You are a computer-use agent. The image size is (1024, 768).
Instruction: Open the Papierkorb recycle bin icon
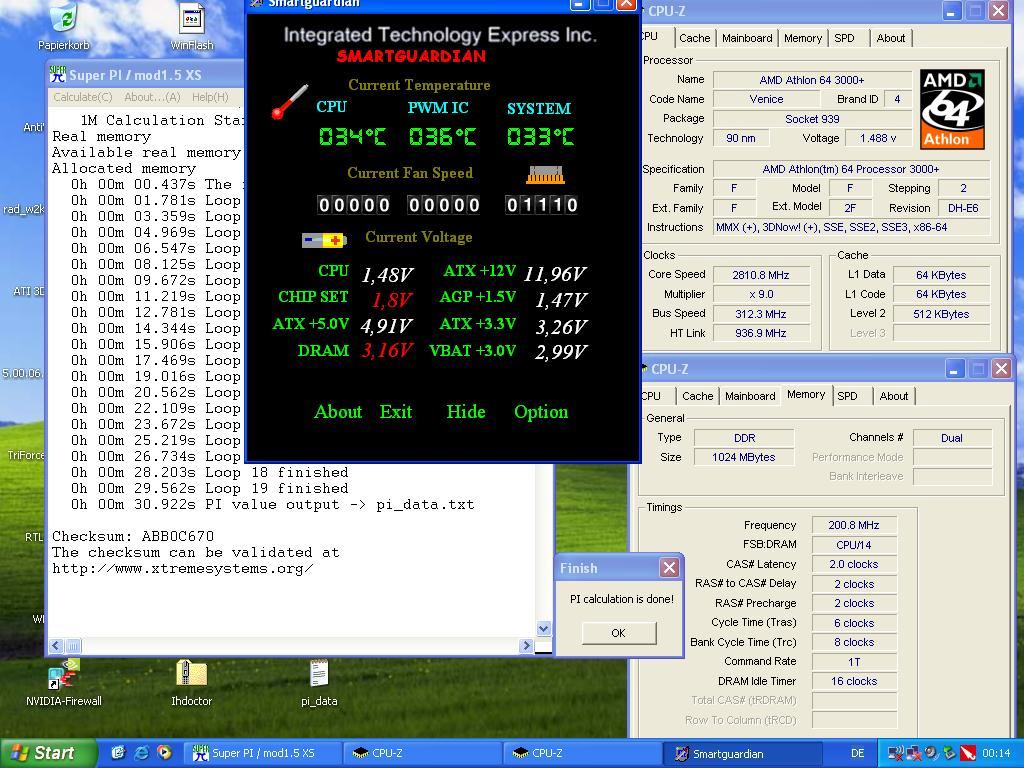[x=64, y=20]
